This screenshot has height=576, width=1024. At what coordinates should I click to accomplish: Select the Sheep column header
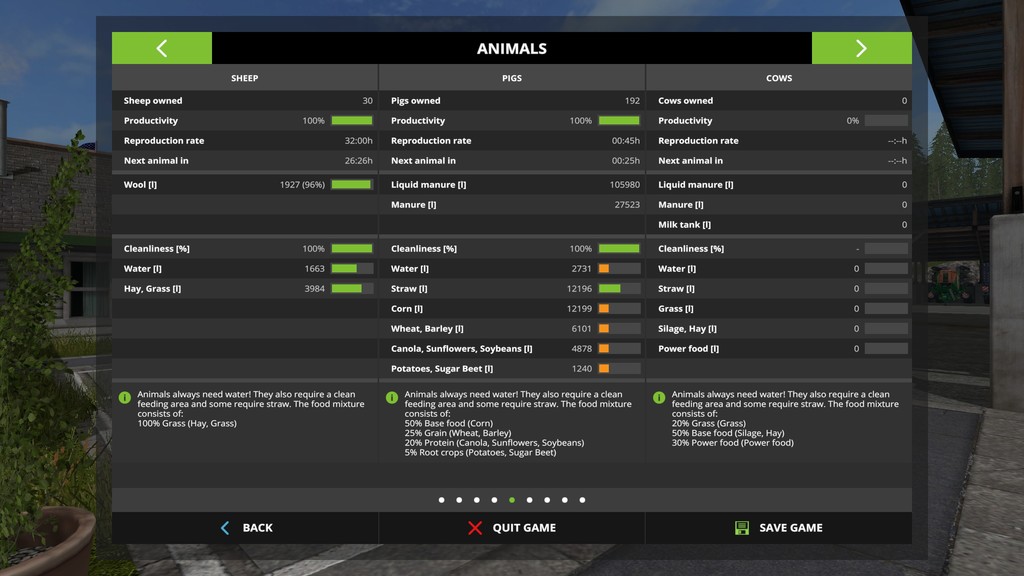(244, 78)
